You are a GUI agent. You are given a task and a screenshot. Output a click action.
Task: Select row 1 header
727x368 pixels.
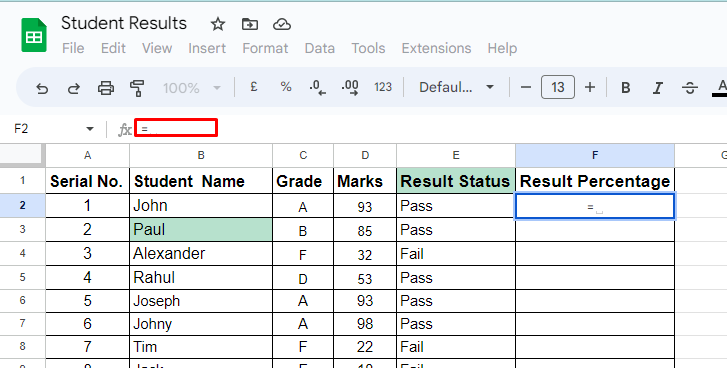[x=22, y=180]
